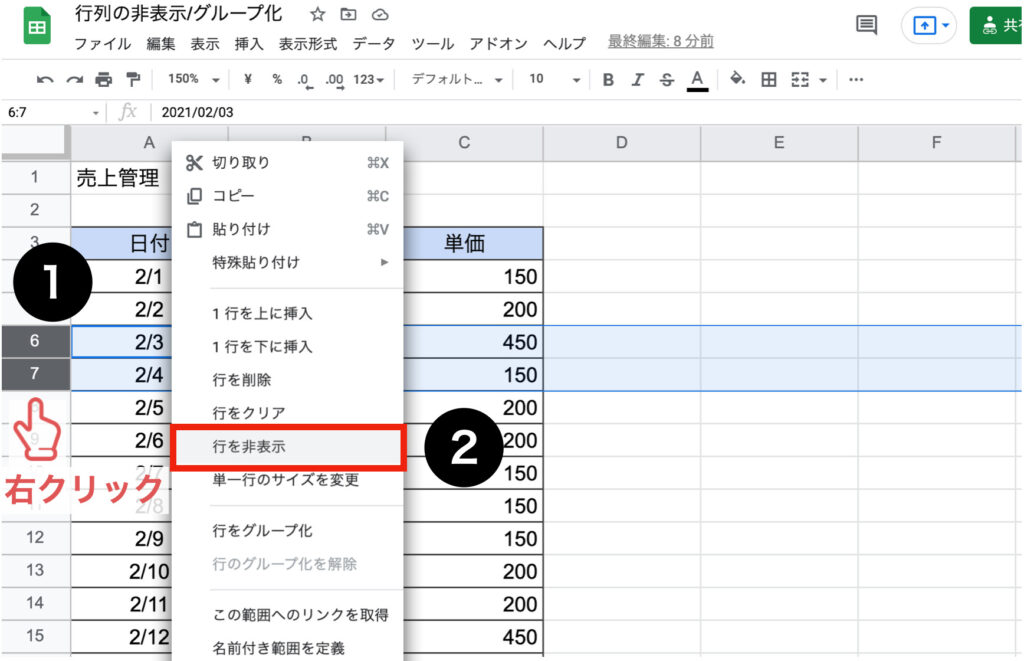Choose 行をグループ化
The width and height of the screenshot is (1024, 661).
pos(287,531)
